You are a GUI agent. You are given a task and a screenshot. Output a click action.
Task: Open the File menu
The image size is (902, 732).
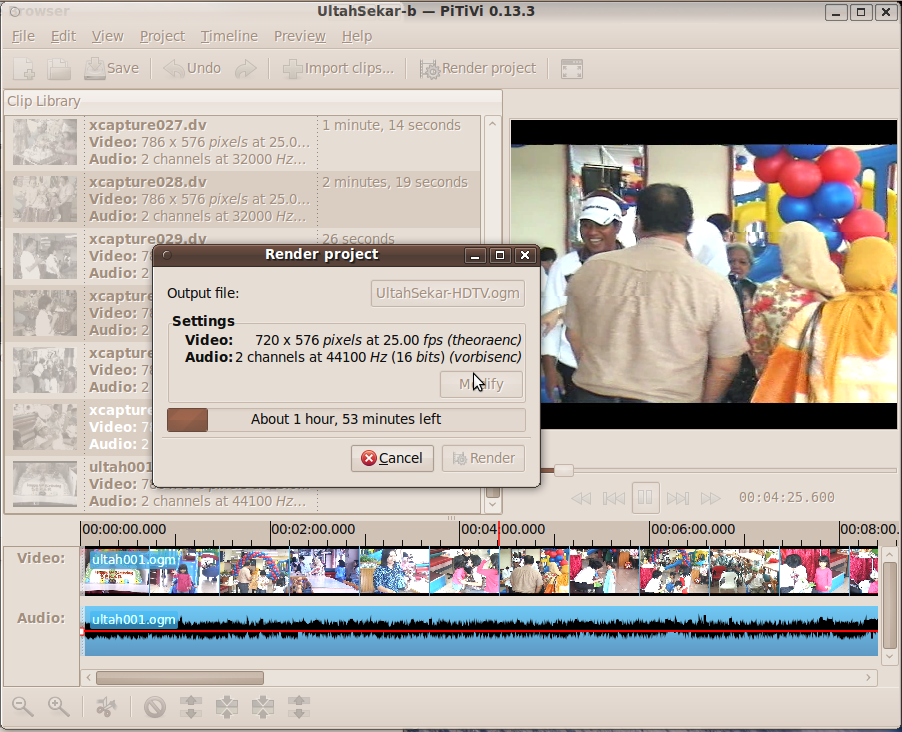pos(23,36)
